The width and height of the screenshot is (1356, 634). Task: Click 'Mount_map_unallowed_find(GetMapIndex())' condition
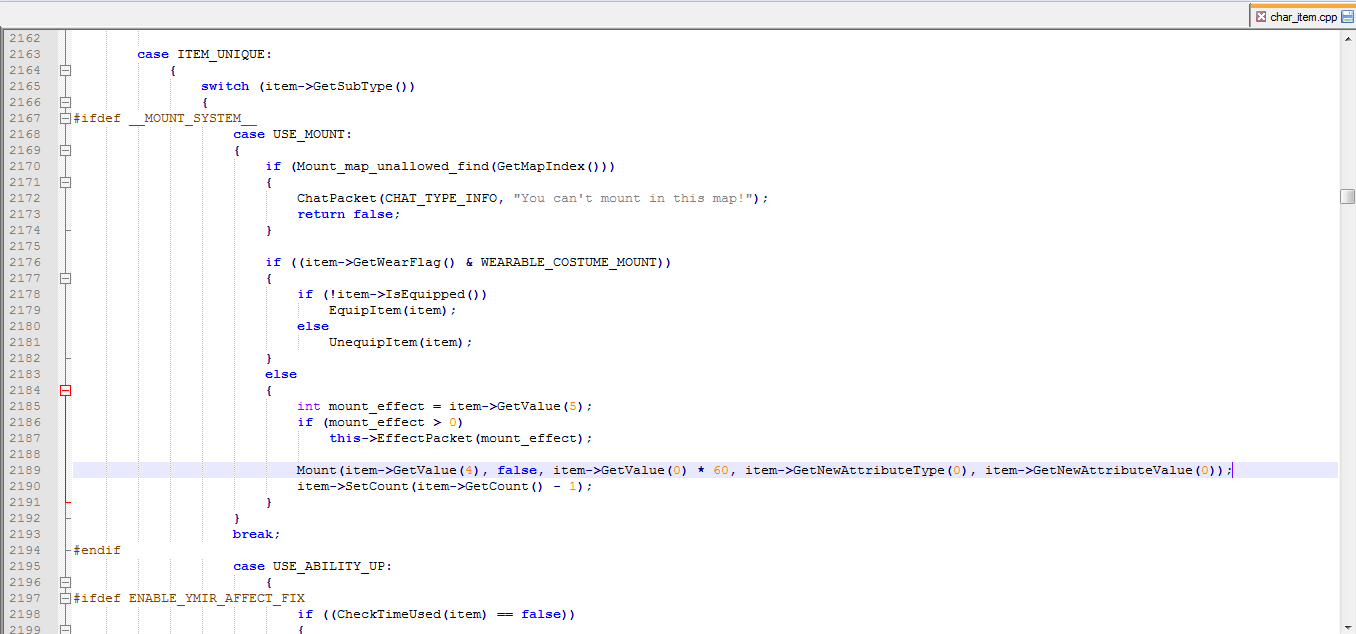point(451,166)
